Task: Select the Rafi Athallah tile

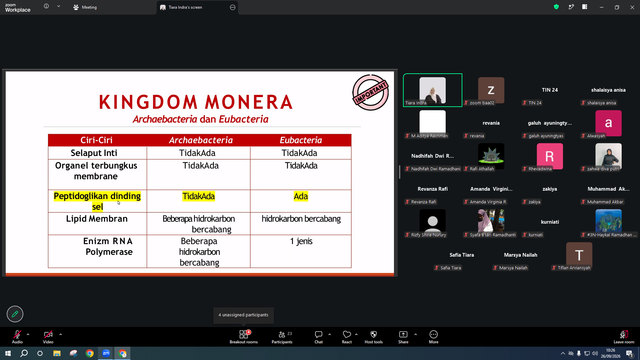Action: pyautogui.click(x=491, y=156)
